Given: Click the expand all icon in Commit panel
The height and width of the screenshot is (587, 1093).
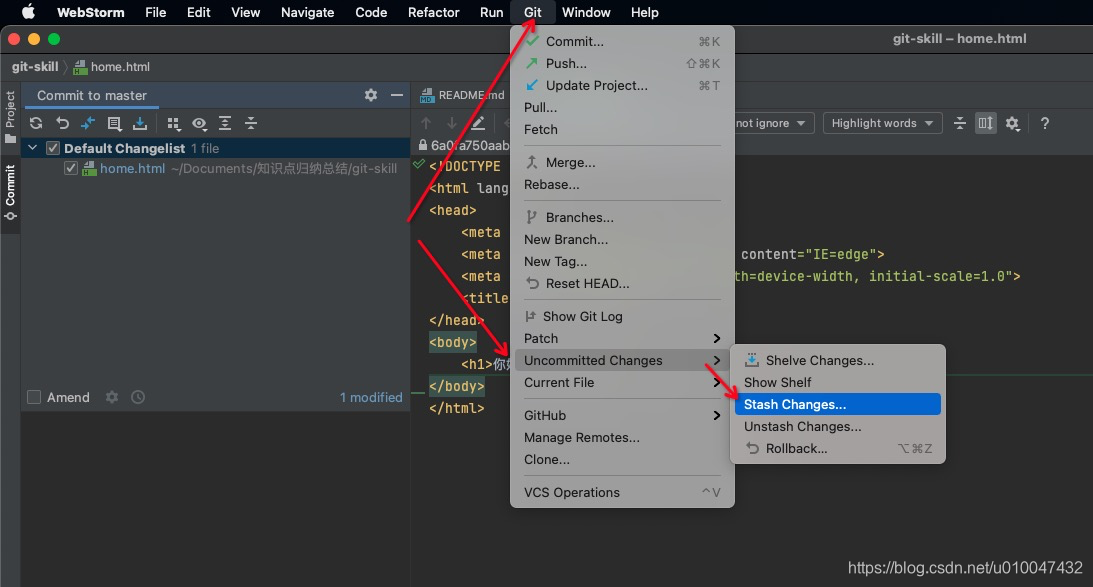Looking at the screenshot, I should coord(225,123).
